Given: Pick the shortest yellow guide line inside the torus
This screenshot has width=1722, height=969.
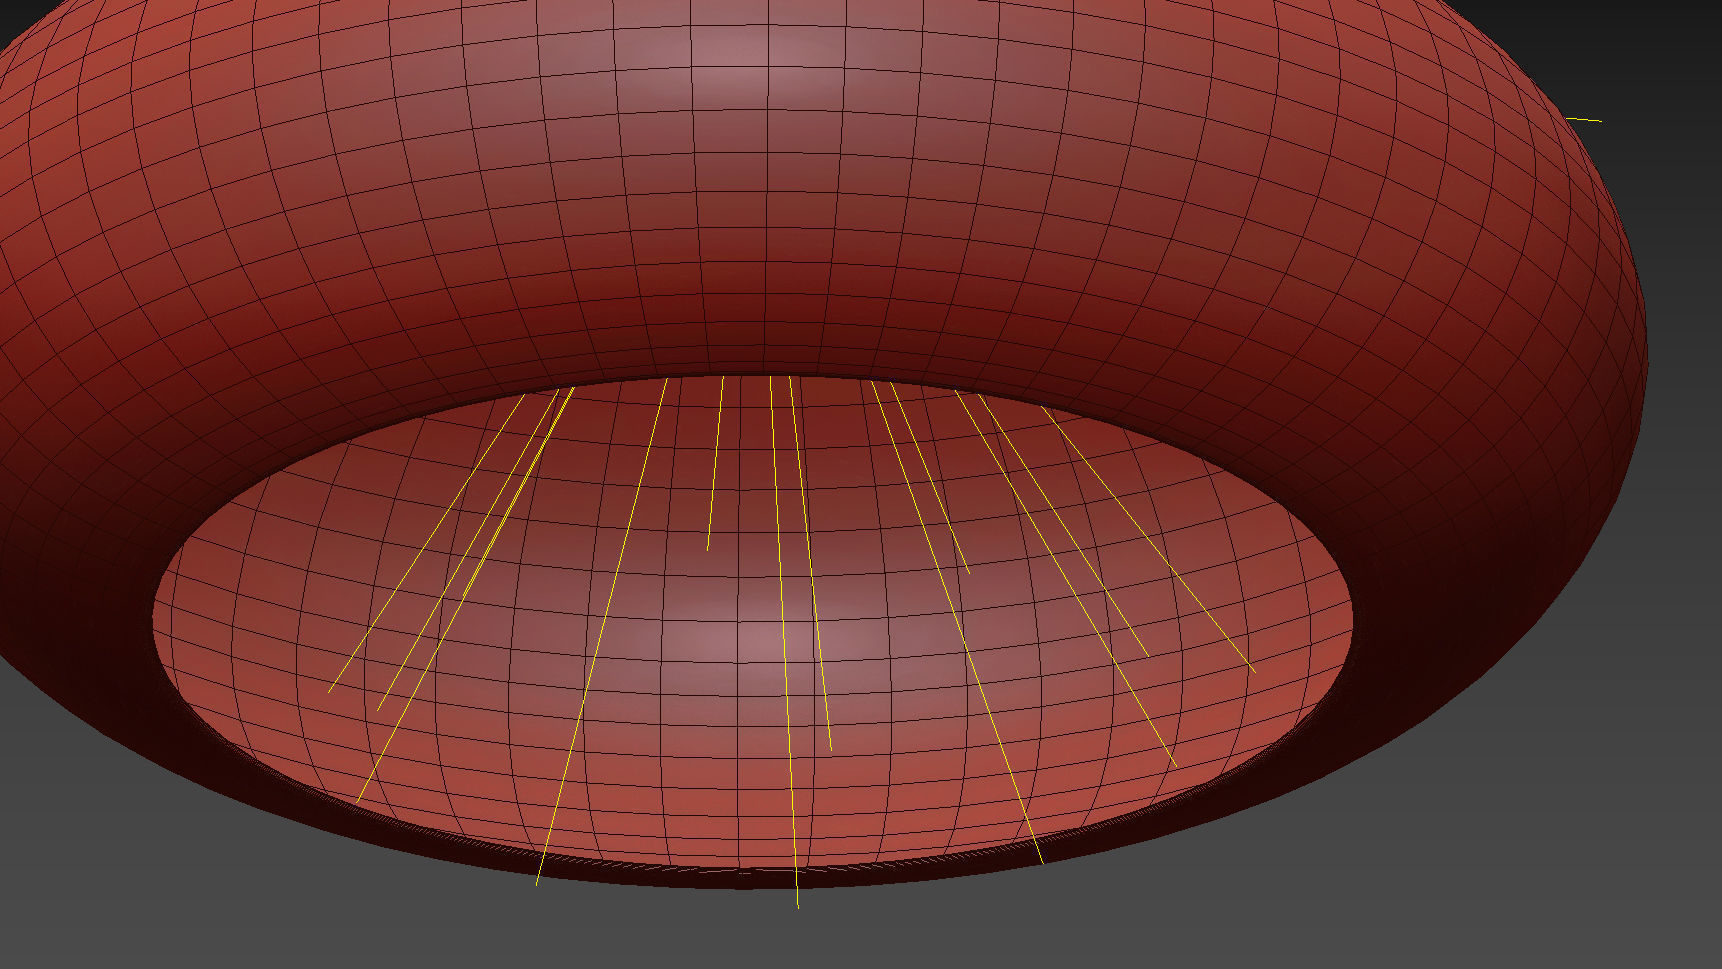Looking at the screenshot, I should tap(715, 463).
